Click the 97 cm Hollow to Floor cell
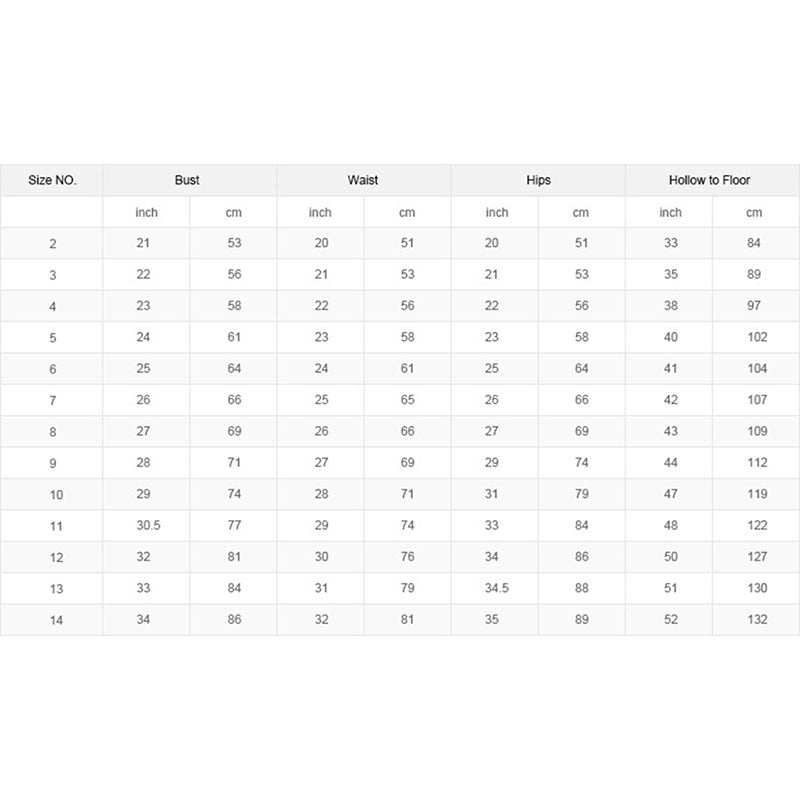Image resolution: width=800 pixels, height=800 pixels. pyautogui.click(x=754, y=305)
